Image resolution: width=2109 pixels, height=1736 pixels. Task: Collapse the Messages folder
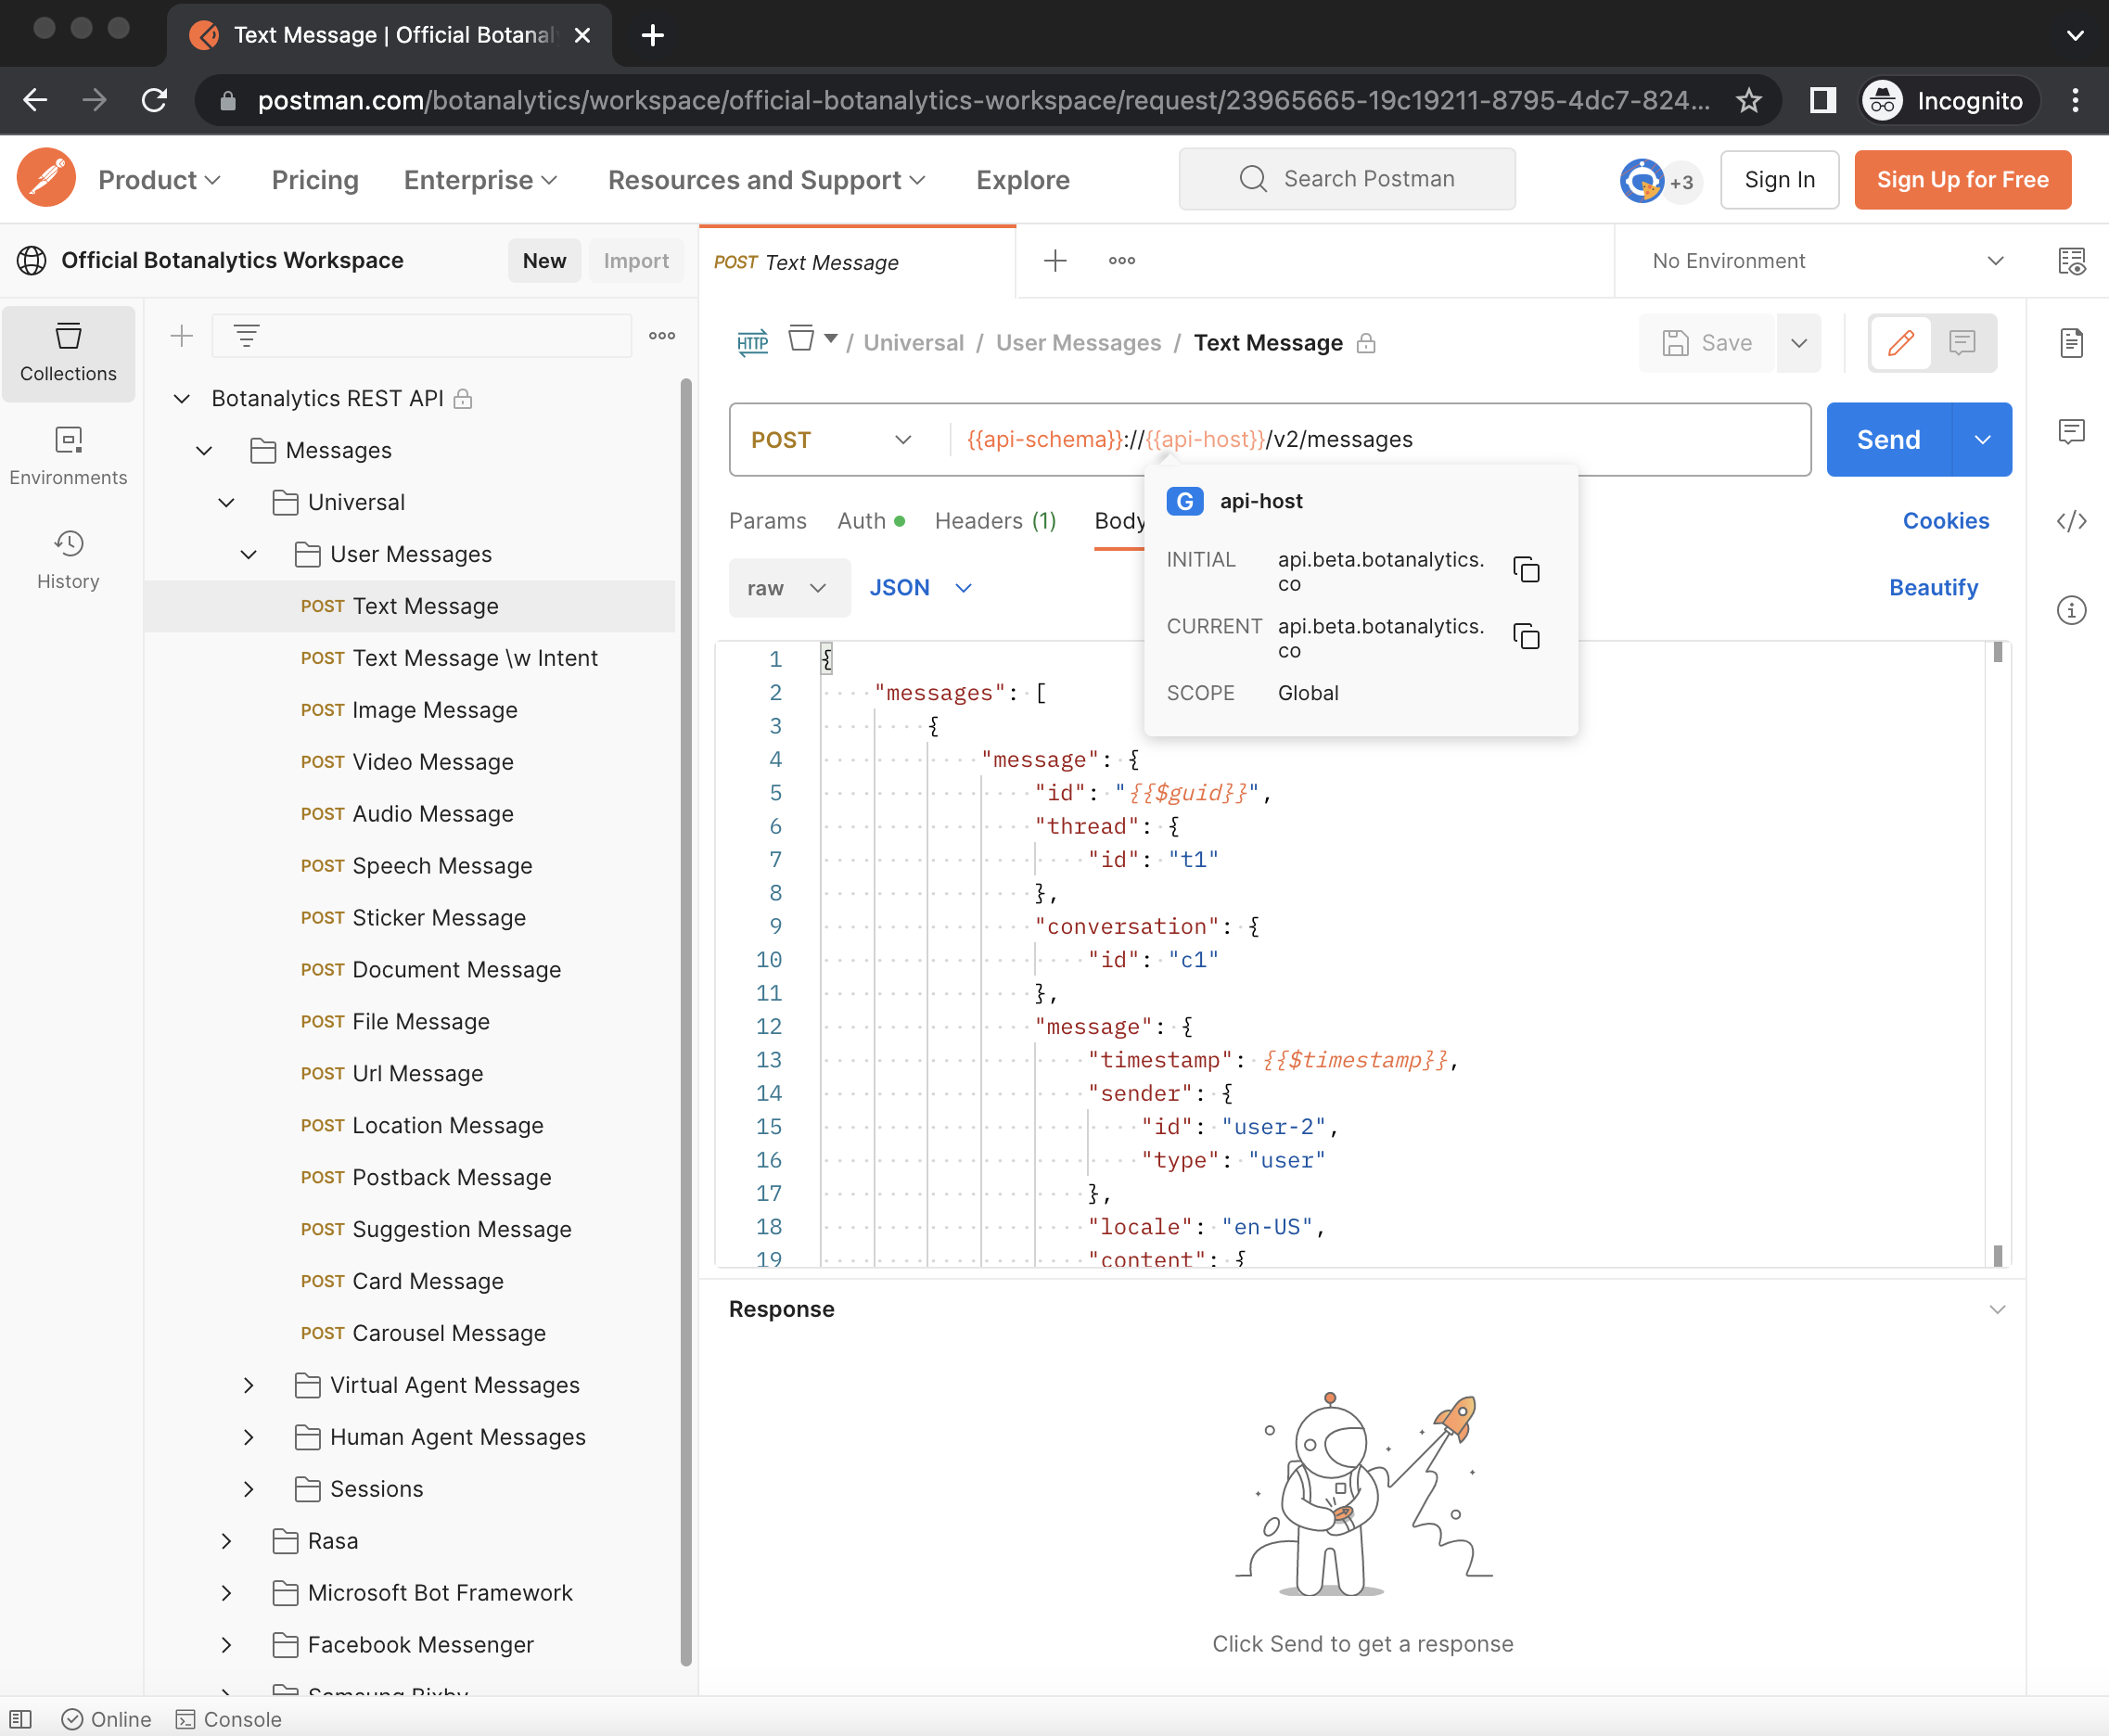pos(204,450)
